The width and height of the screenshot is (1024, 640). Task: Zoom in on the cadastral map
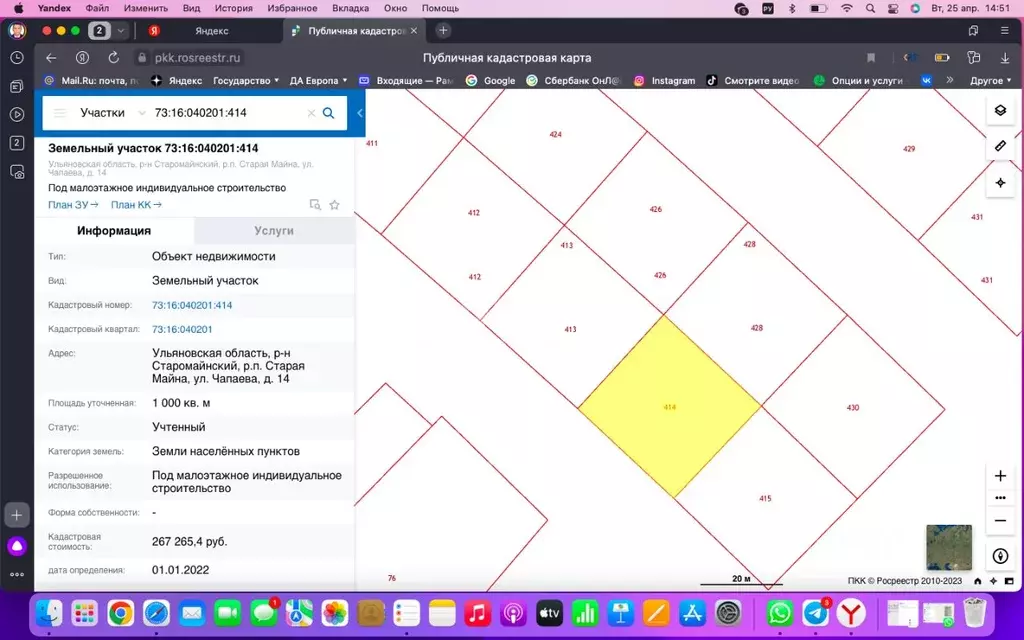tap(1000, 476)
